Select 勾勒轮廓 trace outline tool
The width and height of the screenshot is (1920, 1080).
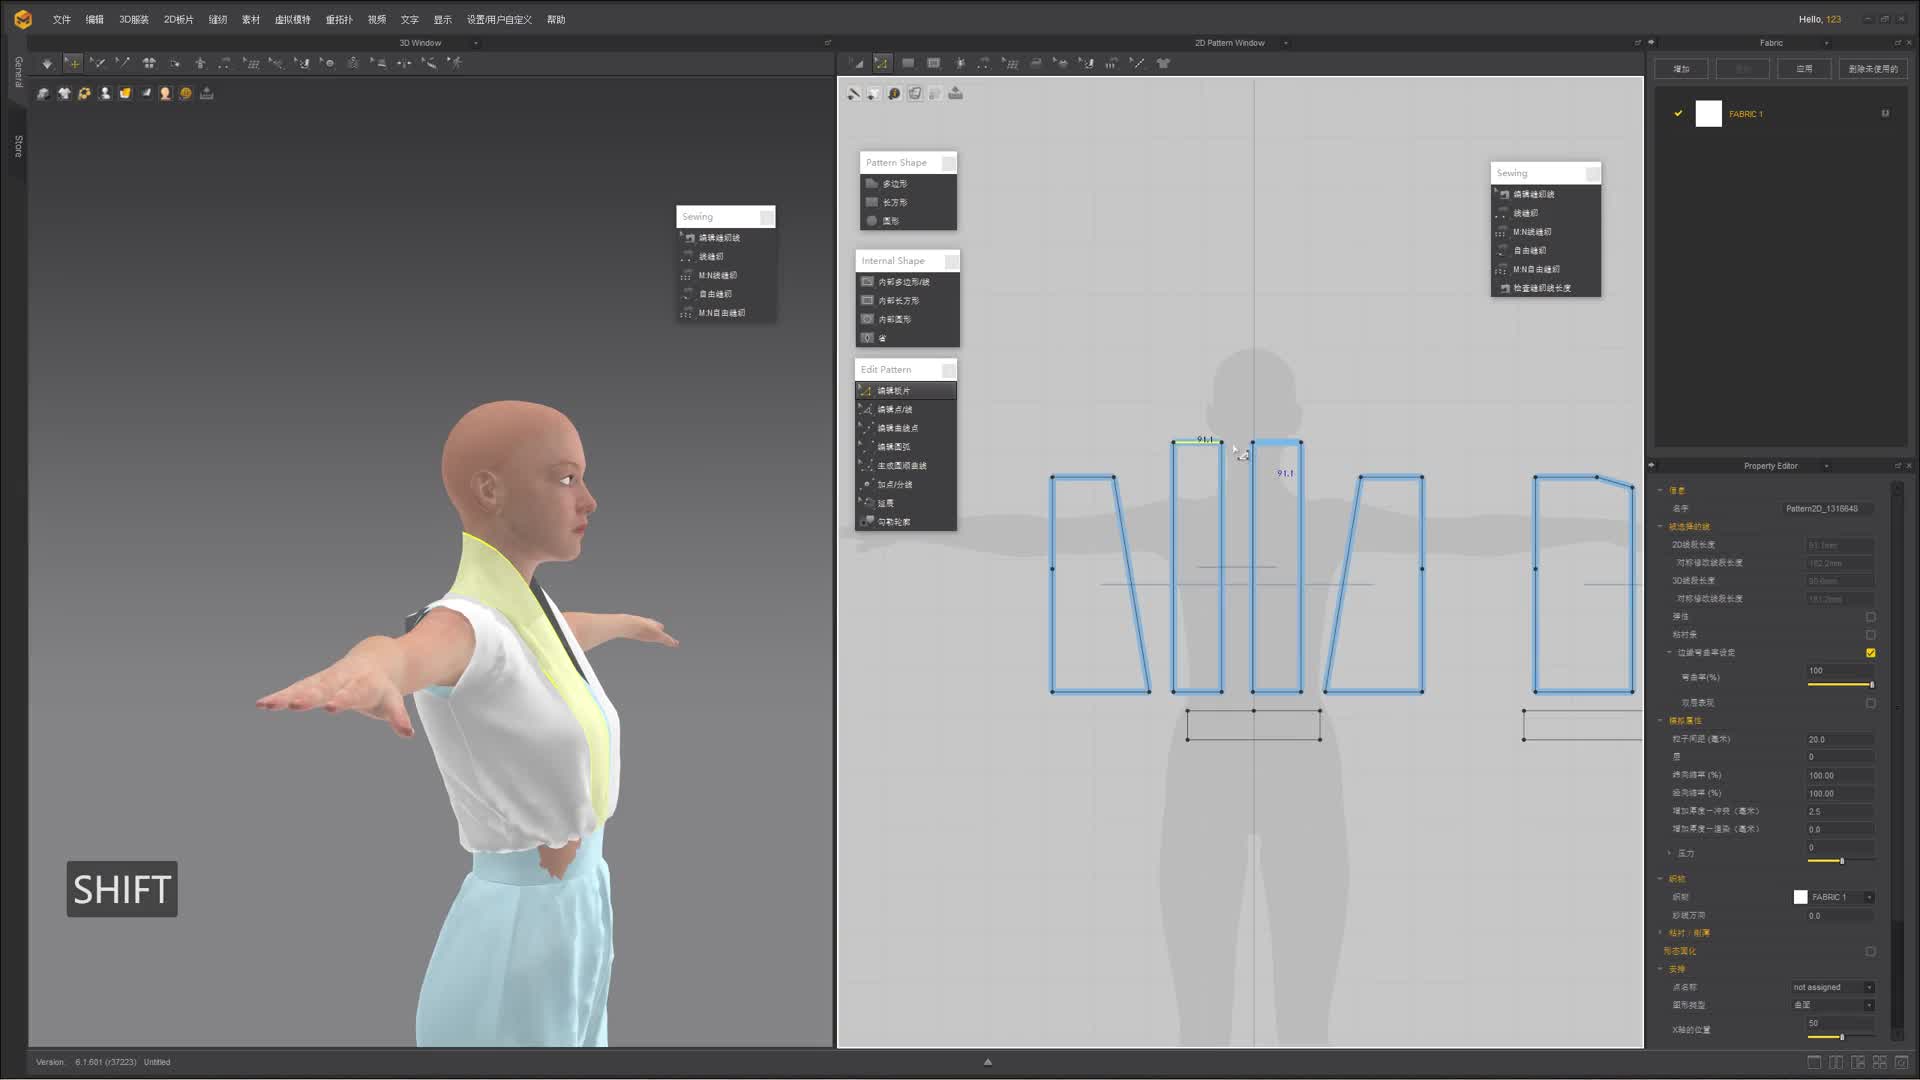click(893, 522)
